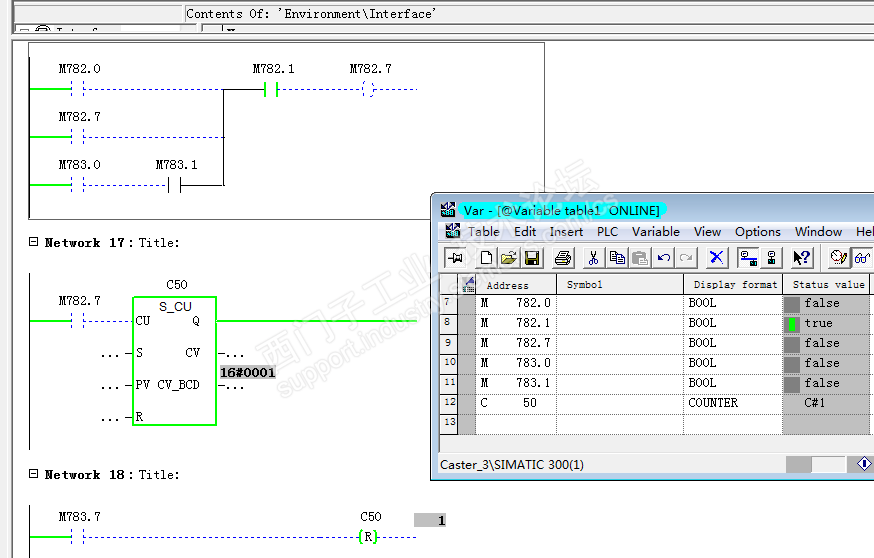
Task: Cut selection with scissors icon
Action: [x=593, y=258]
